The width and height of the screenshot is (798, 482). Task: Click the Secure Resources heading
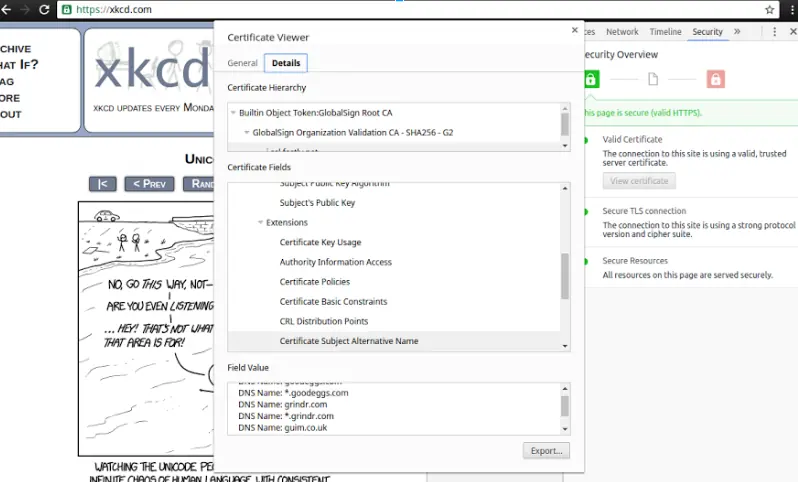pos(635,261)
